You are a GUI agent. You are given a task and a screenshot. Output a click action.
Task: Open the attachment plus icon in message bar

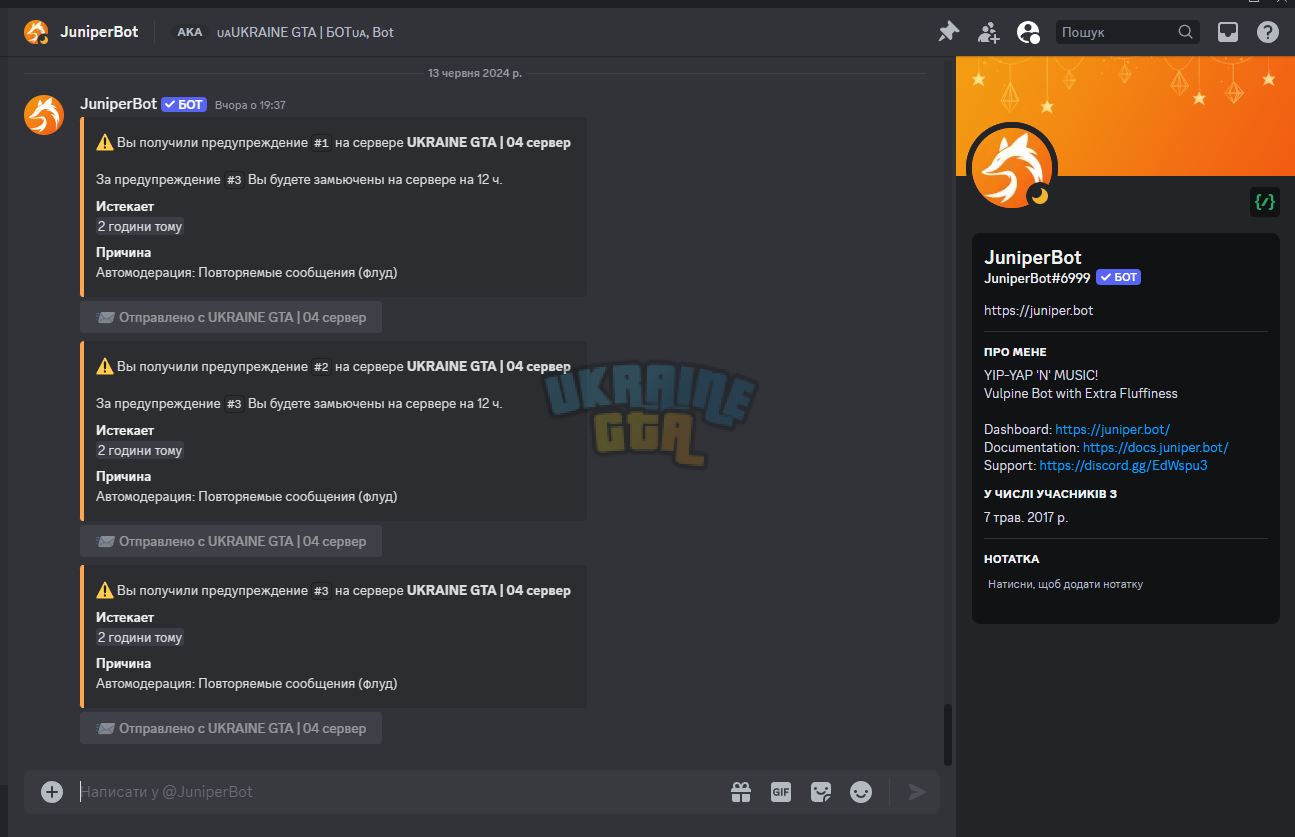pos(52,792)
